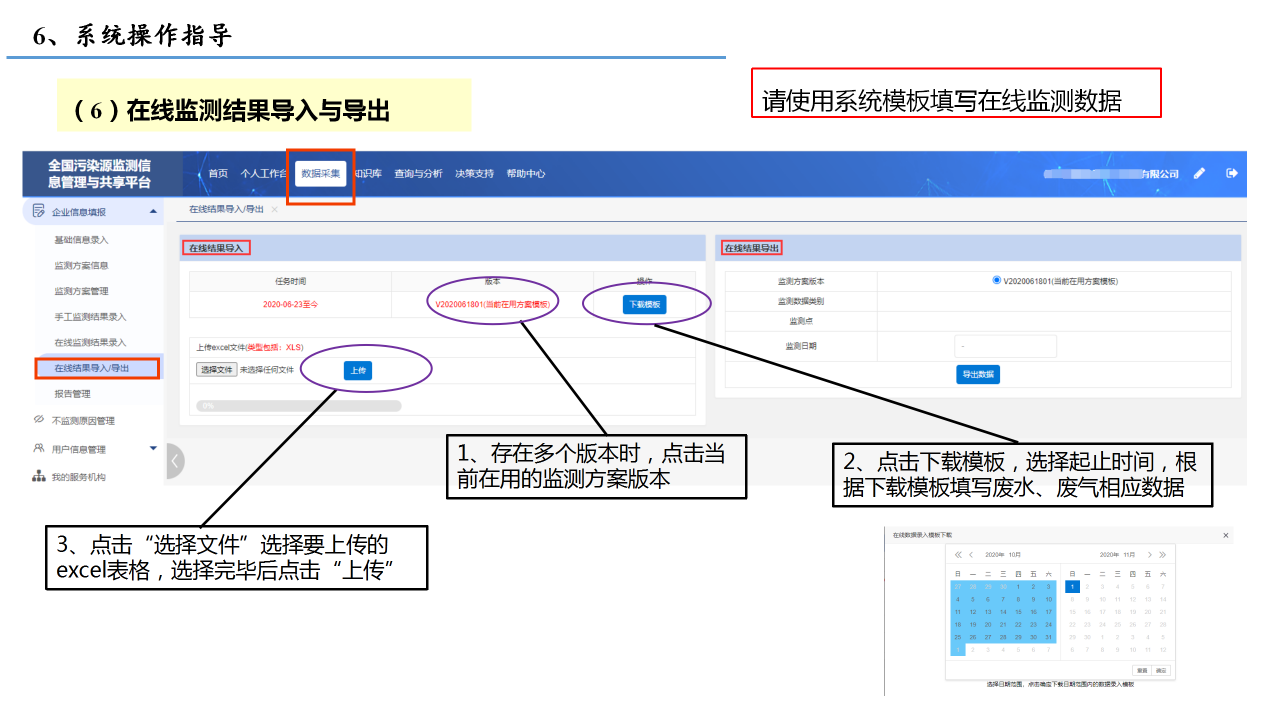The image size is (1280, 720).
Task: Close the 在线结果导入/导出 tab with its x icon
Action: (x=275, y=209)
